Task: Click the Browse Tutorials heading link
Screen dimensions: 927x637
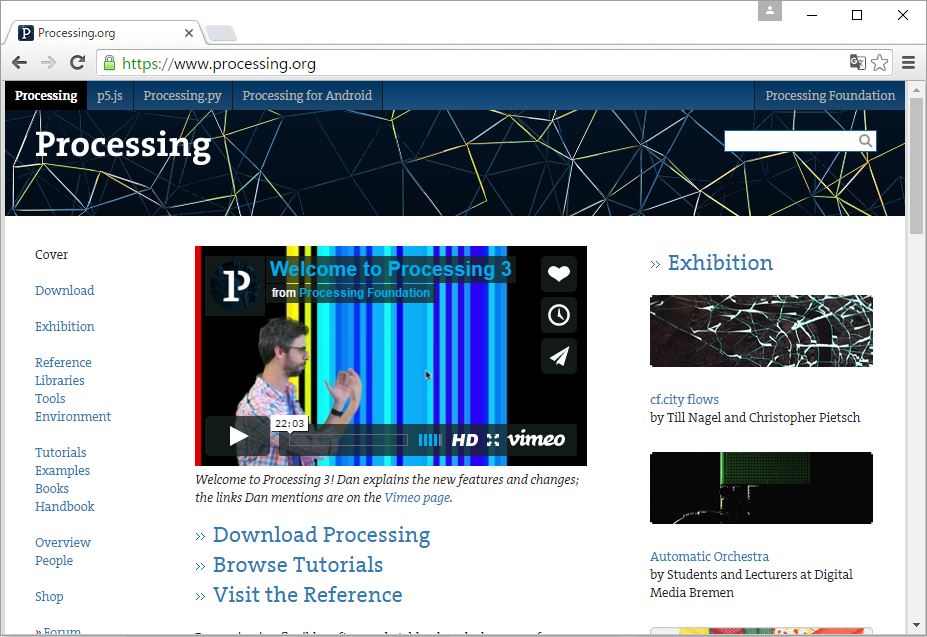Action: tap(298, 565)
